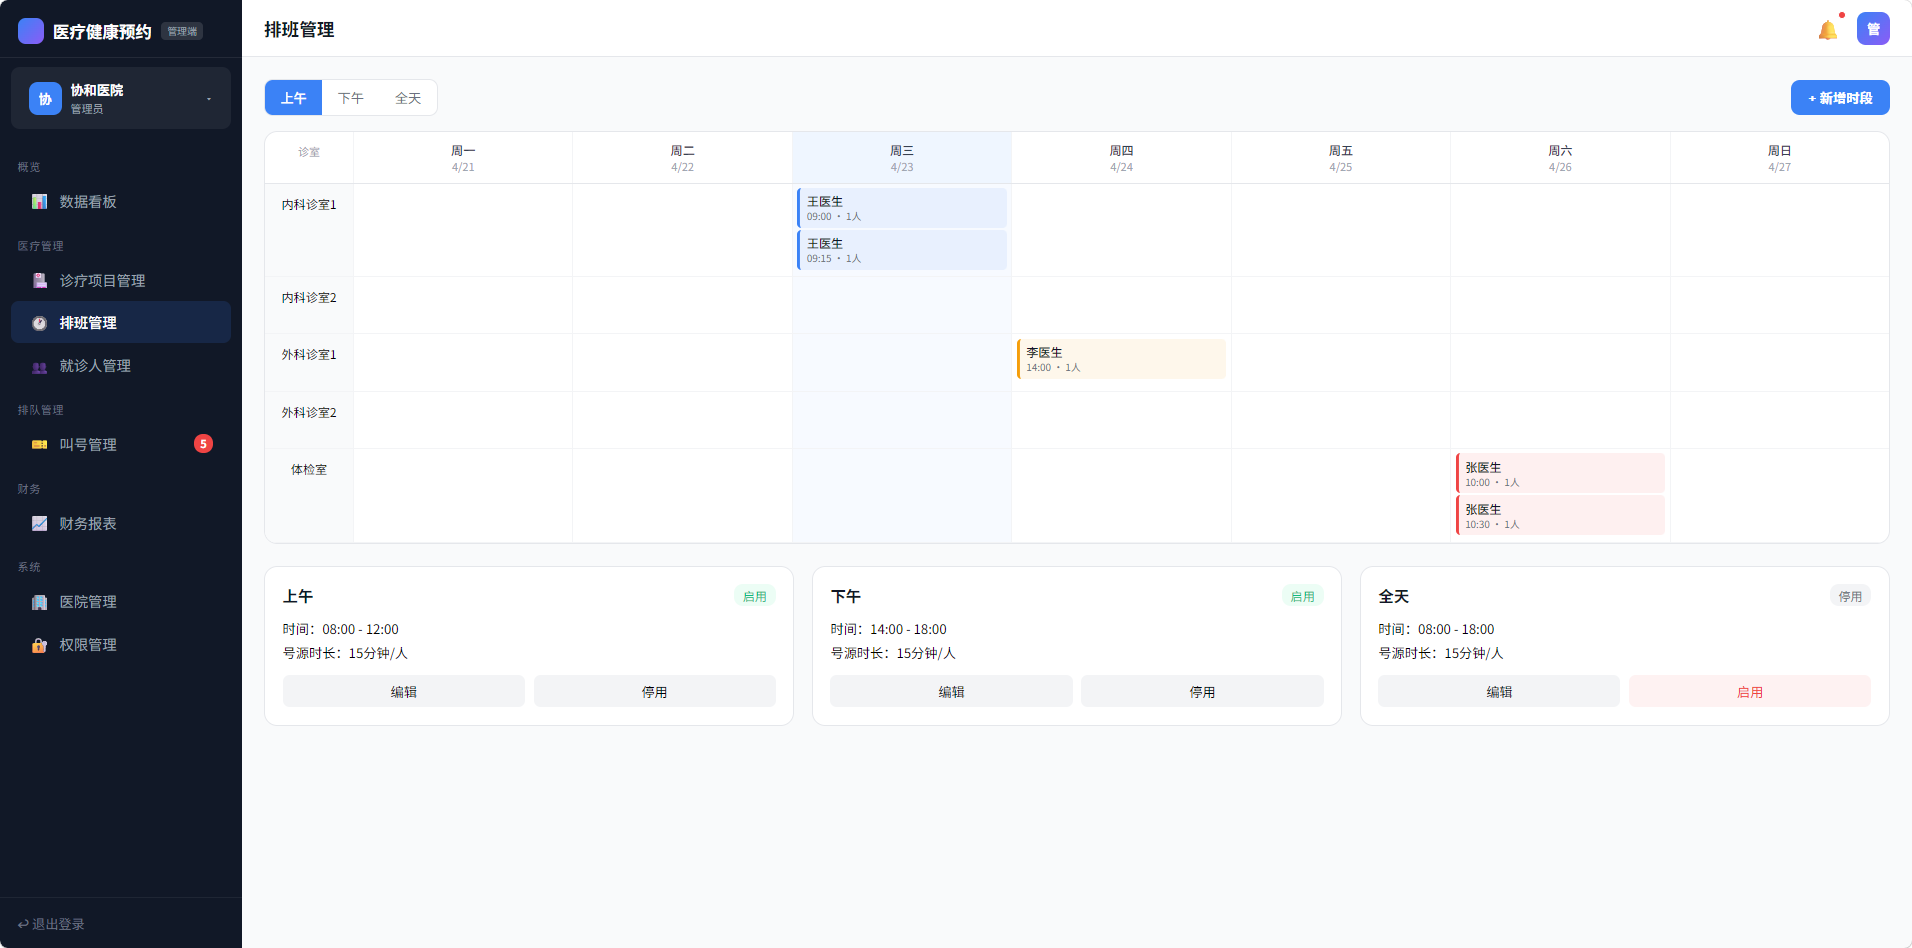Click the 新增时段 button
This screenshot has height=948, width=1912.
[1839, 98]
